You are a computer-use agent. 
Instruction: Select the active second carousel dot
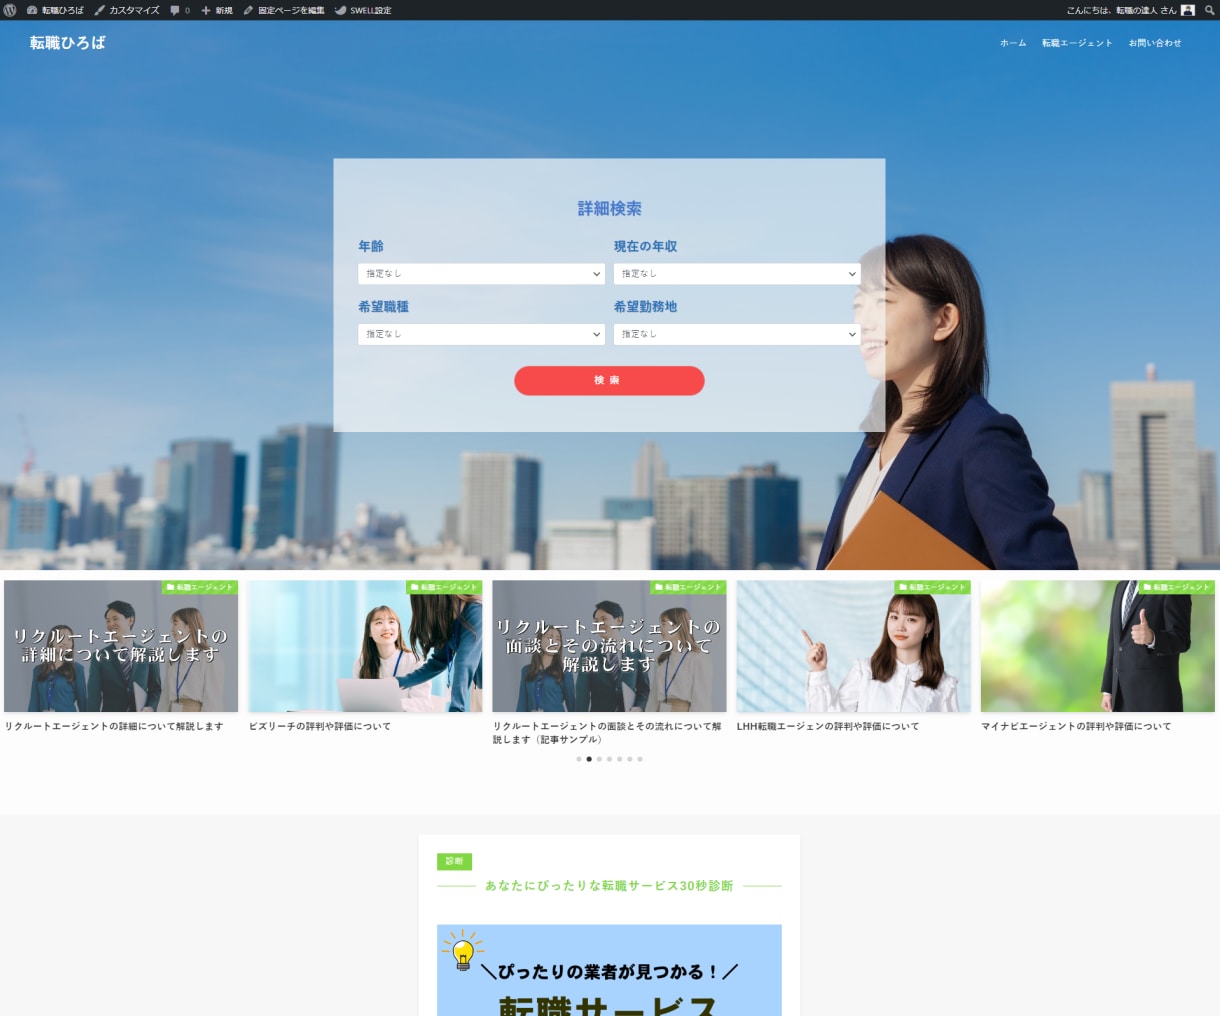589,759
